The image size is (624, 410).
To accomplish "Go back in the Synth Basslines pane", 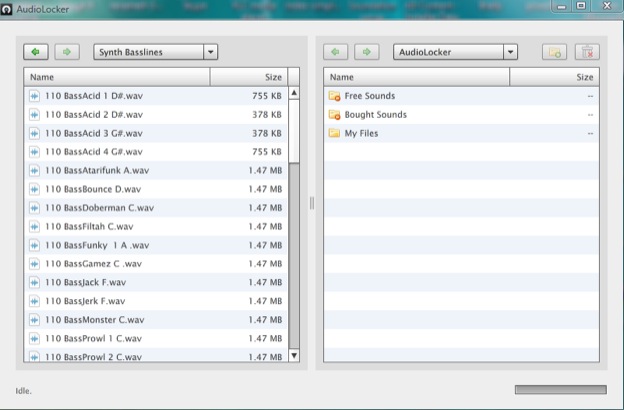I will coord(36,52).
